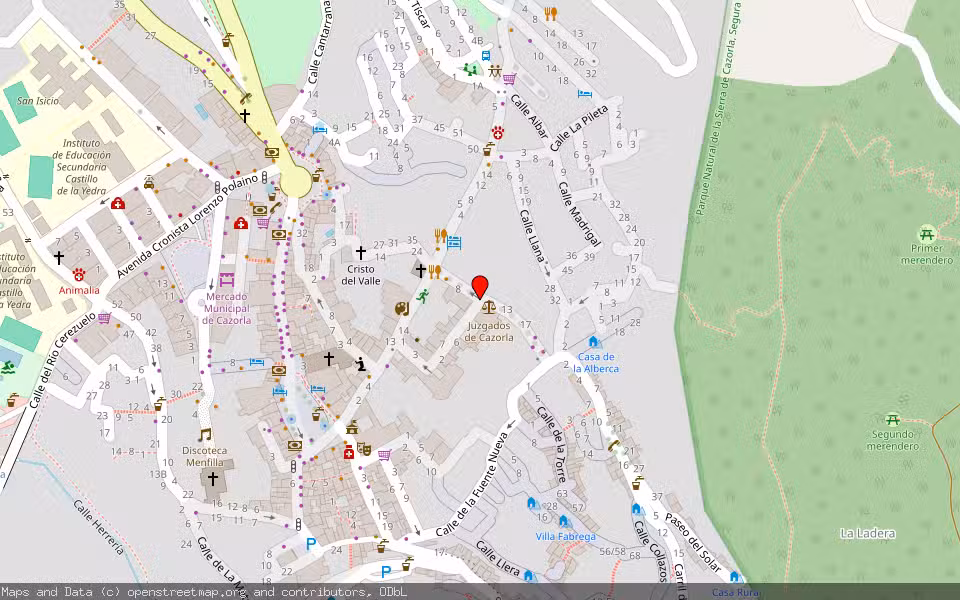Click the 'Casa de la Alberca' label
The height and width of the screenshot is (600, 960).
[x=596, y=362]
